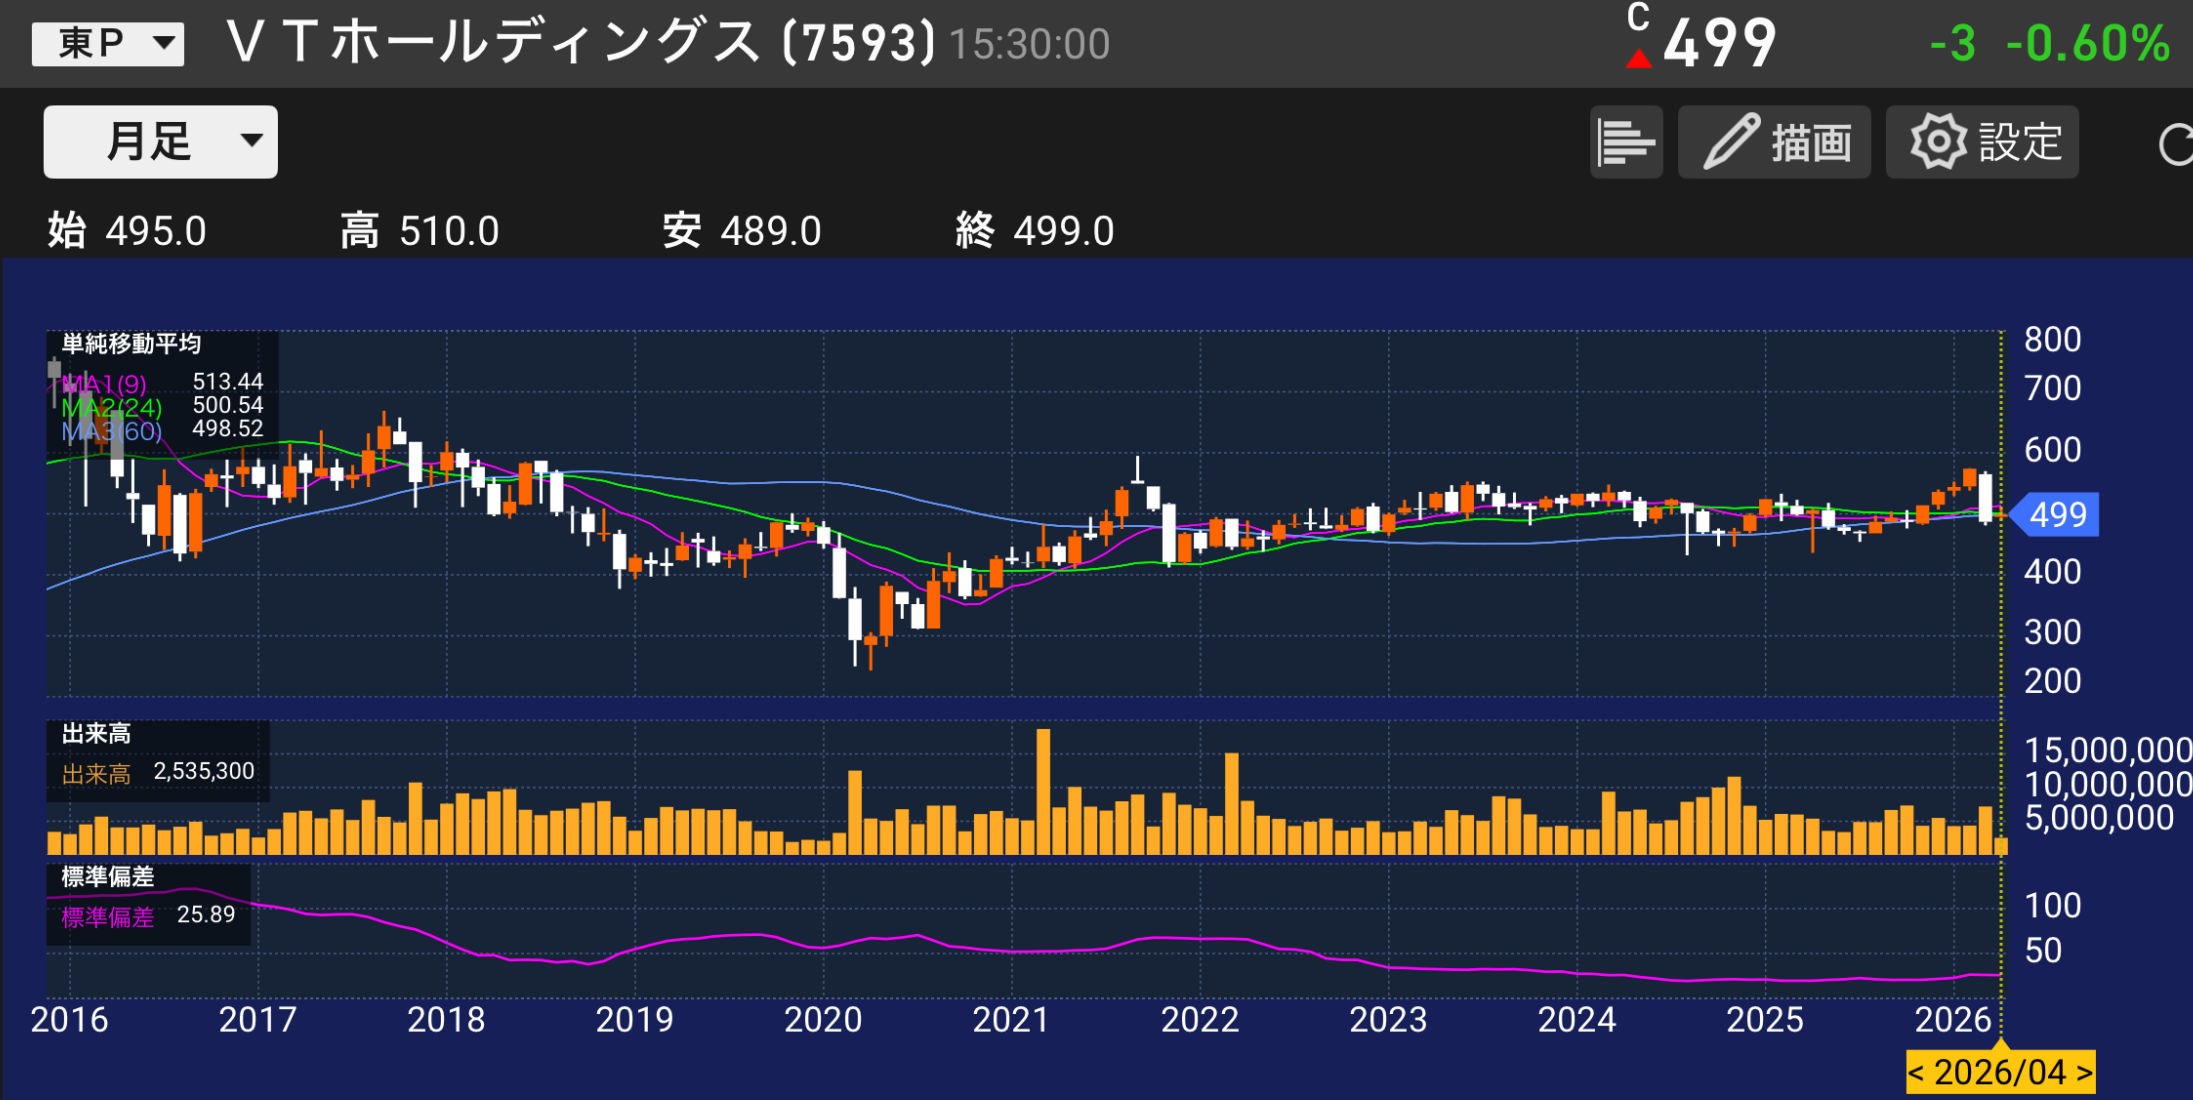
Task: Toggle the 標準偏差 indicator legend
Action: 106,916
